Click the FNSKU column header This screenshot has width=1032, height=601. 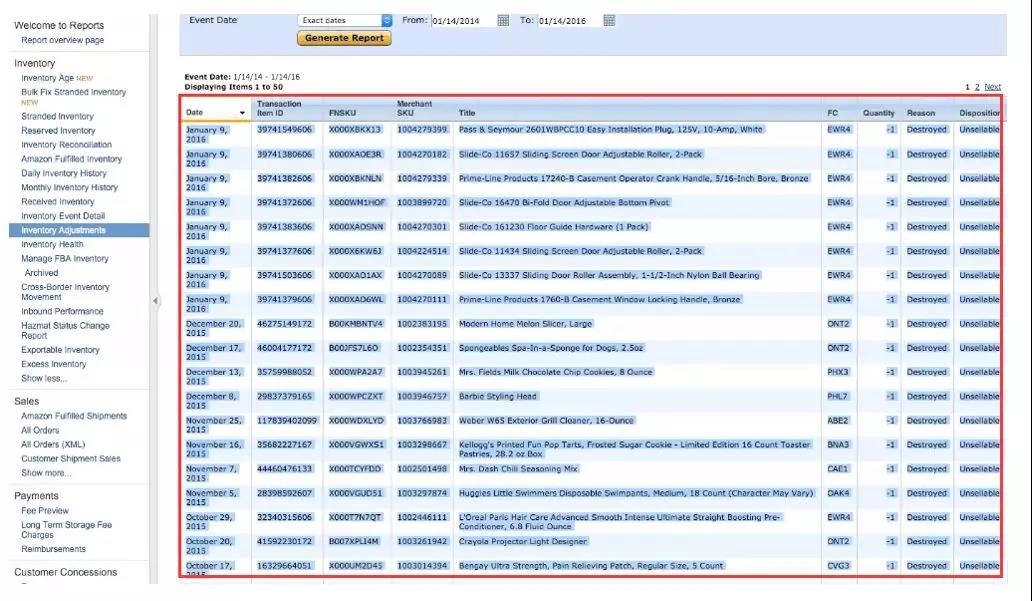[342, 113]
